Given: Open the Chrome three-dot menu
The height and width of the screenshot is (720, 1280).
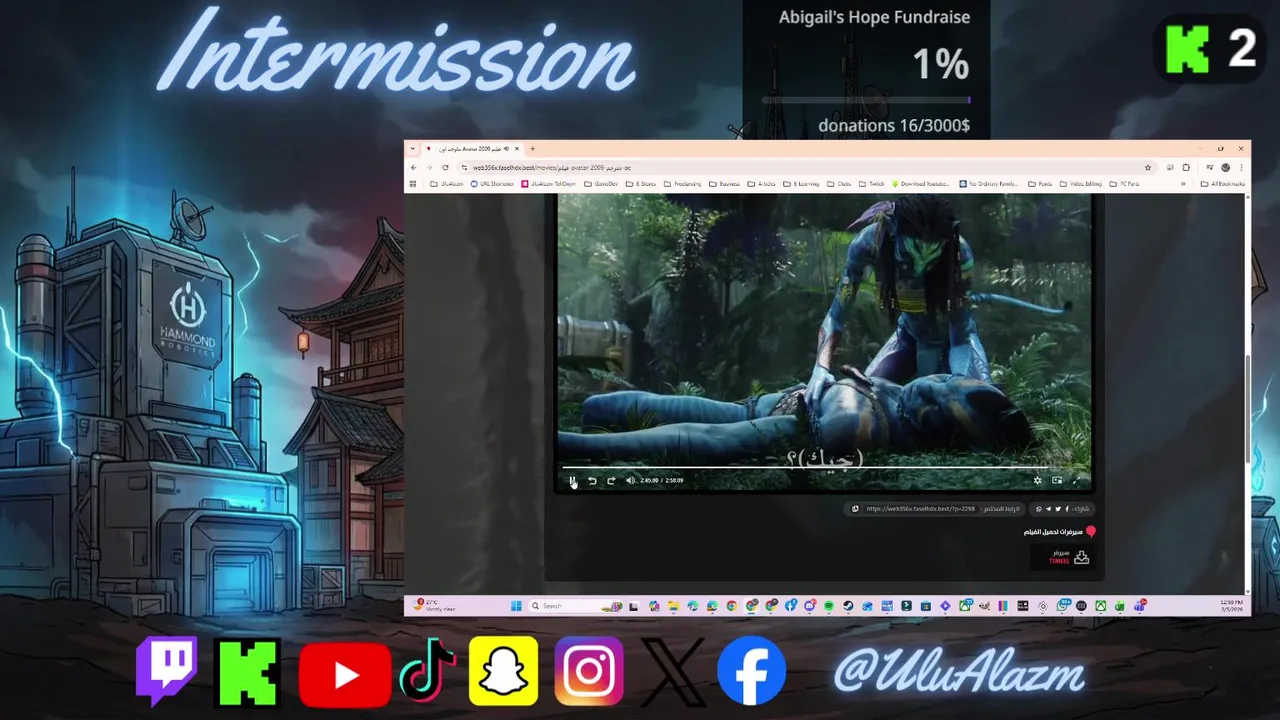Looking at the screenshot, I should click(x=1241, y=168).
